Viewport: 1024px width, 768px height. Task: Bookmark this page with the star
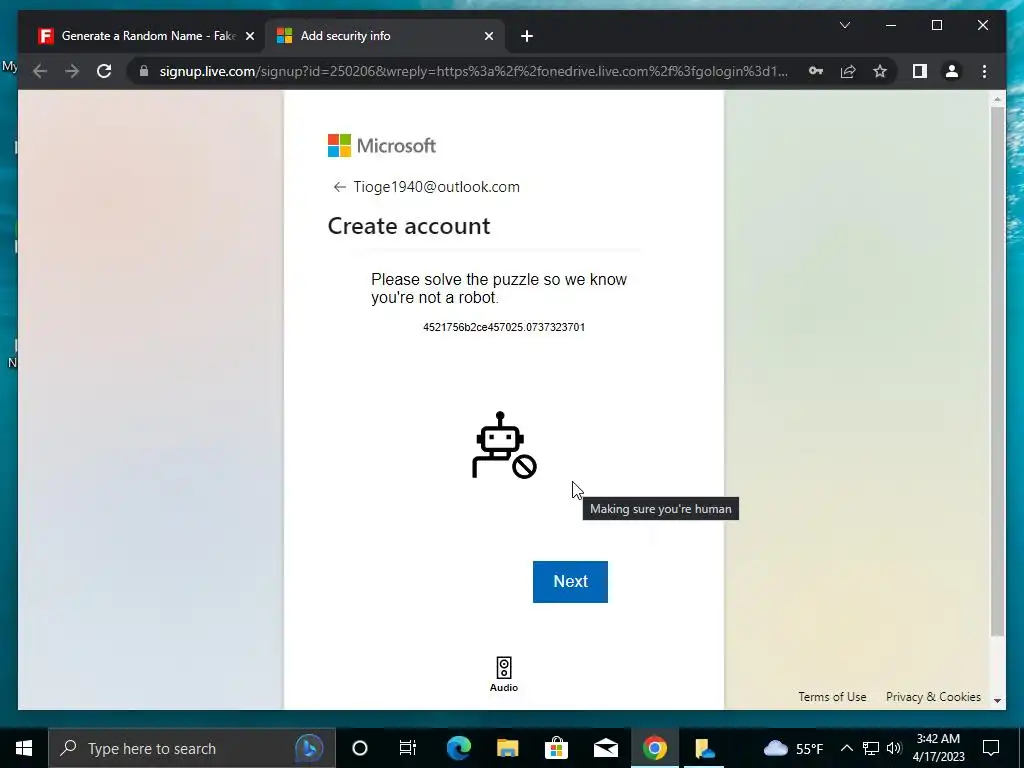(880, 71)
